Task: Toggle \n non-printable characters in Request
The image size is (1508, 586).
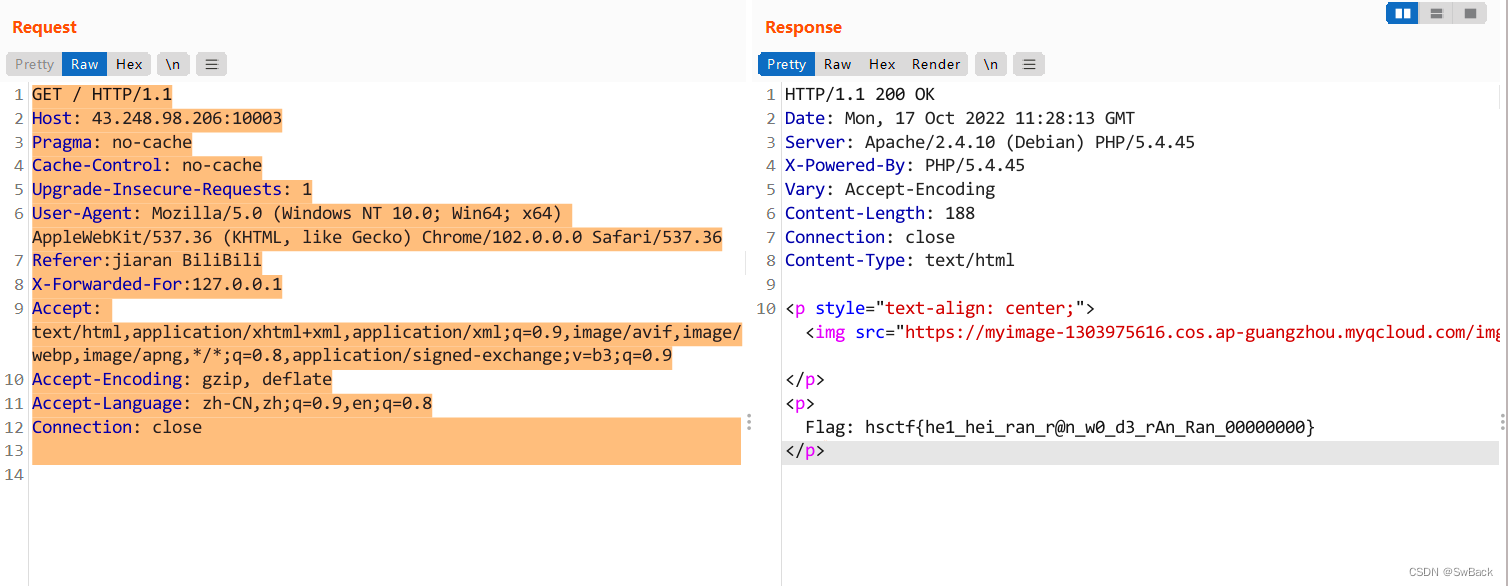Action: (x=173, y=64)
